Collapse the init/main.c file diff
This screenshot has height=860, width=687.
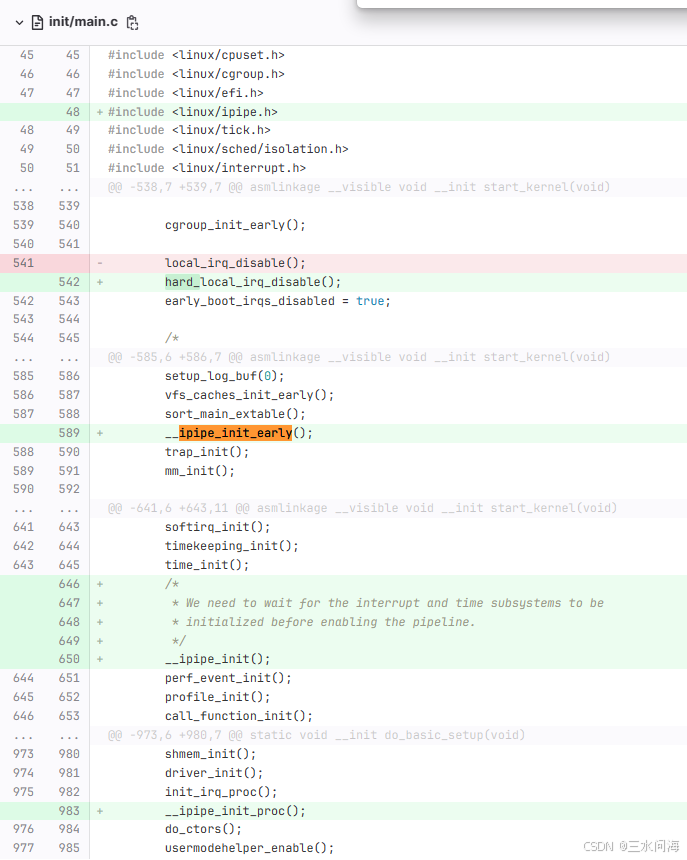pyautogui.click(x=19, y=22)
